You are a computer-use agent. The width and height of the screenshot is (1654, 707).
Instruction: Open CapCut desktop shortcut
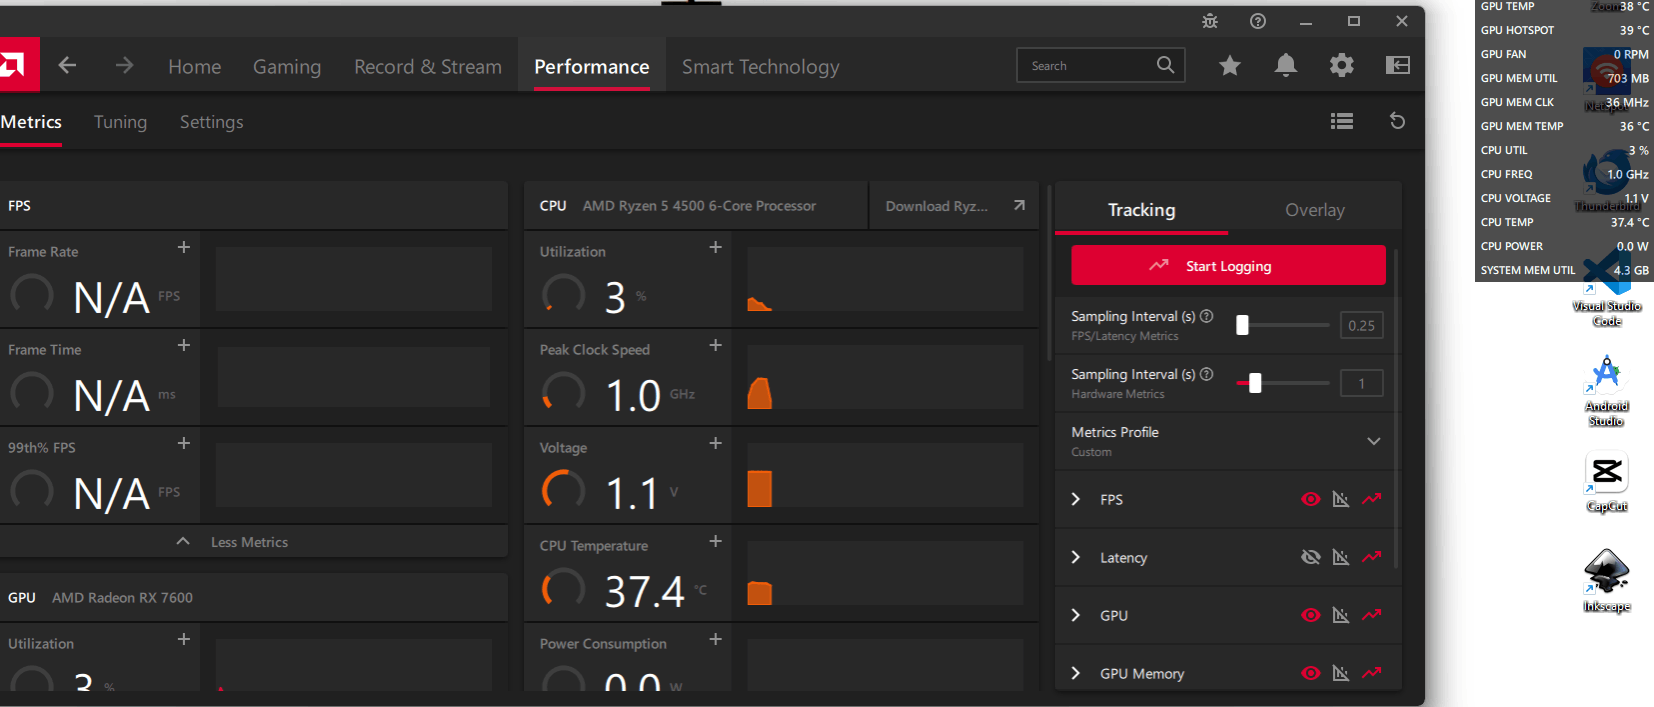click(1607, 482)
